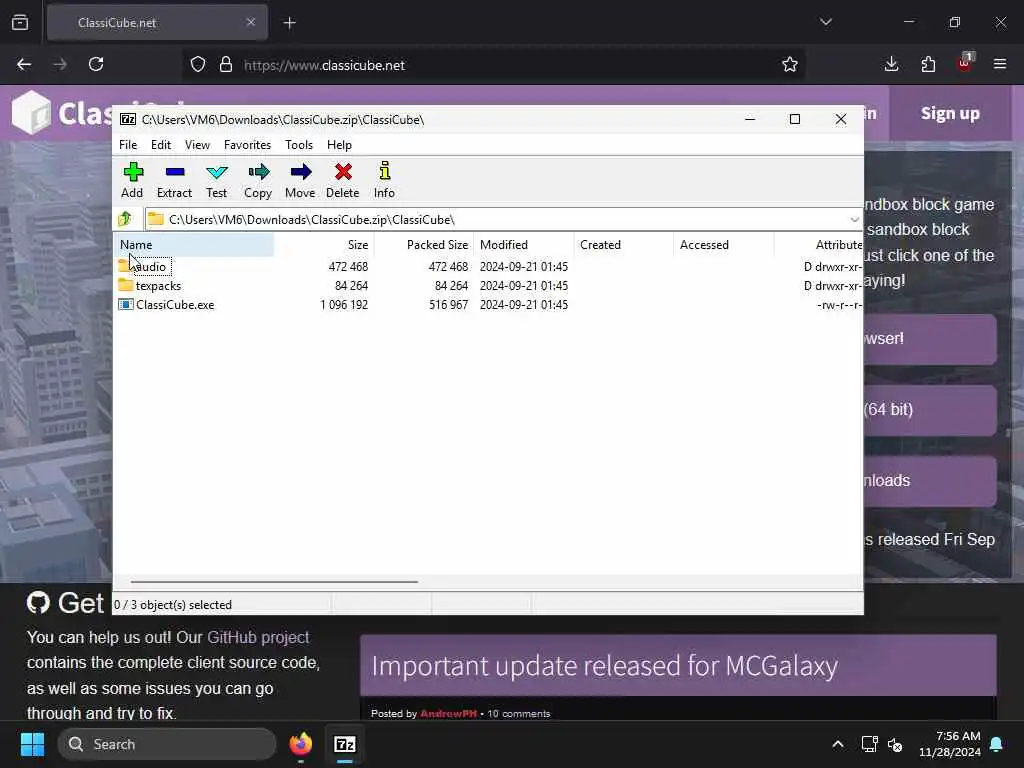This screenshot has height=768, width=1024.
Task: Click the site padlock icon
Action: 226,65
